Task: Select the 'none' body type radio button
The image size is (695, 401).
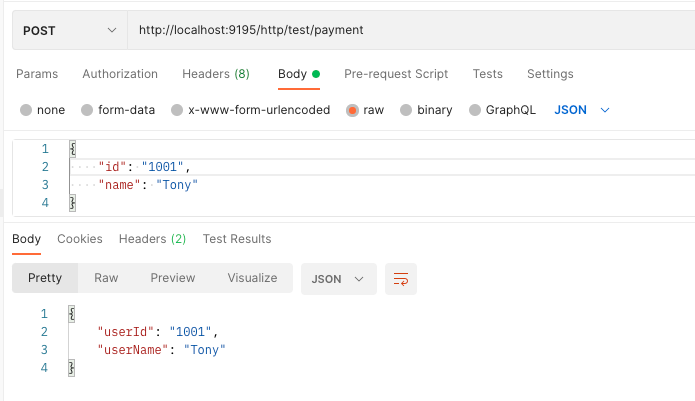Action: coord(27,110)
